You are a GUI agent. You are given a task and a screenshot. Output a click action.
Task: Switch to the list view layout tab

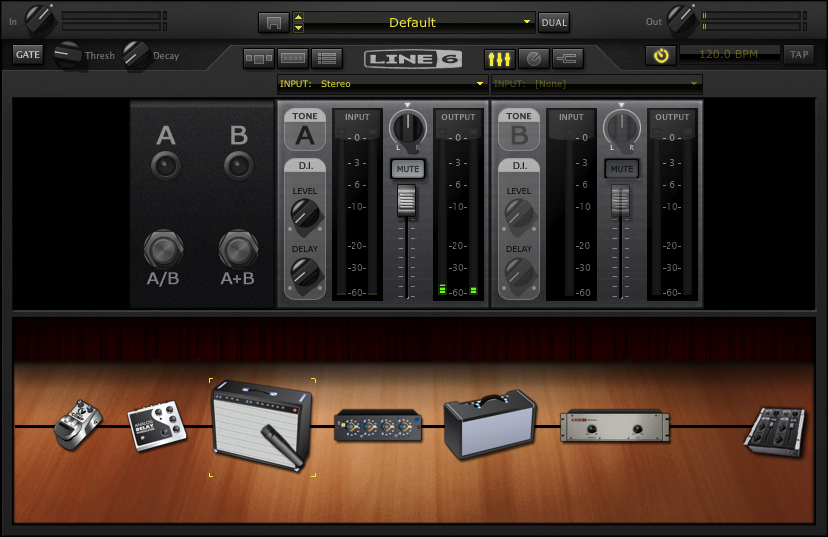coord(326,58)
